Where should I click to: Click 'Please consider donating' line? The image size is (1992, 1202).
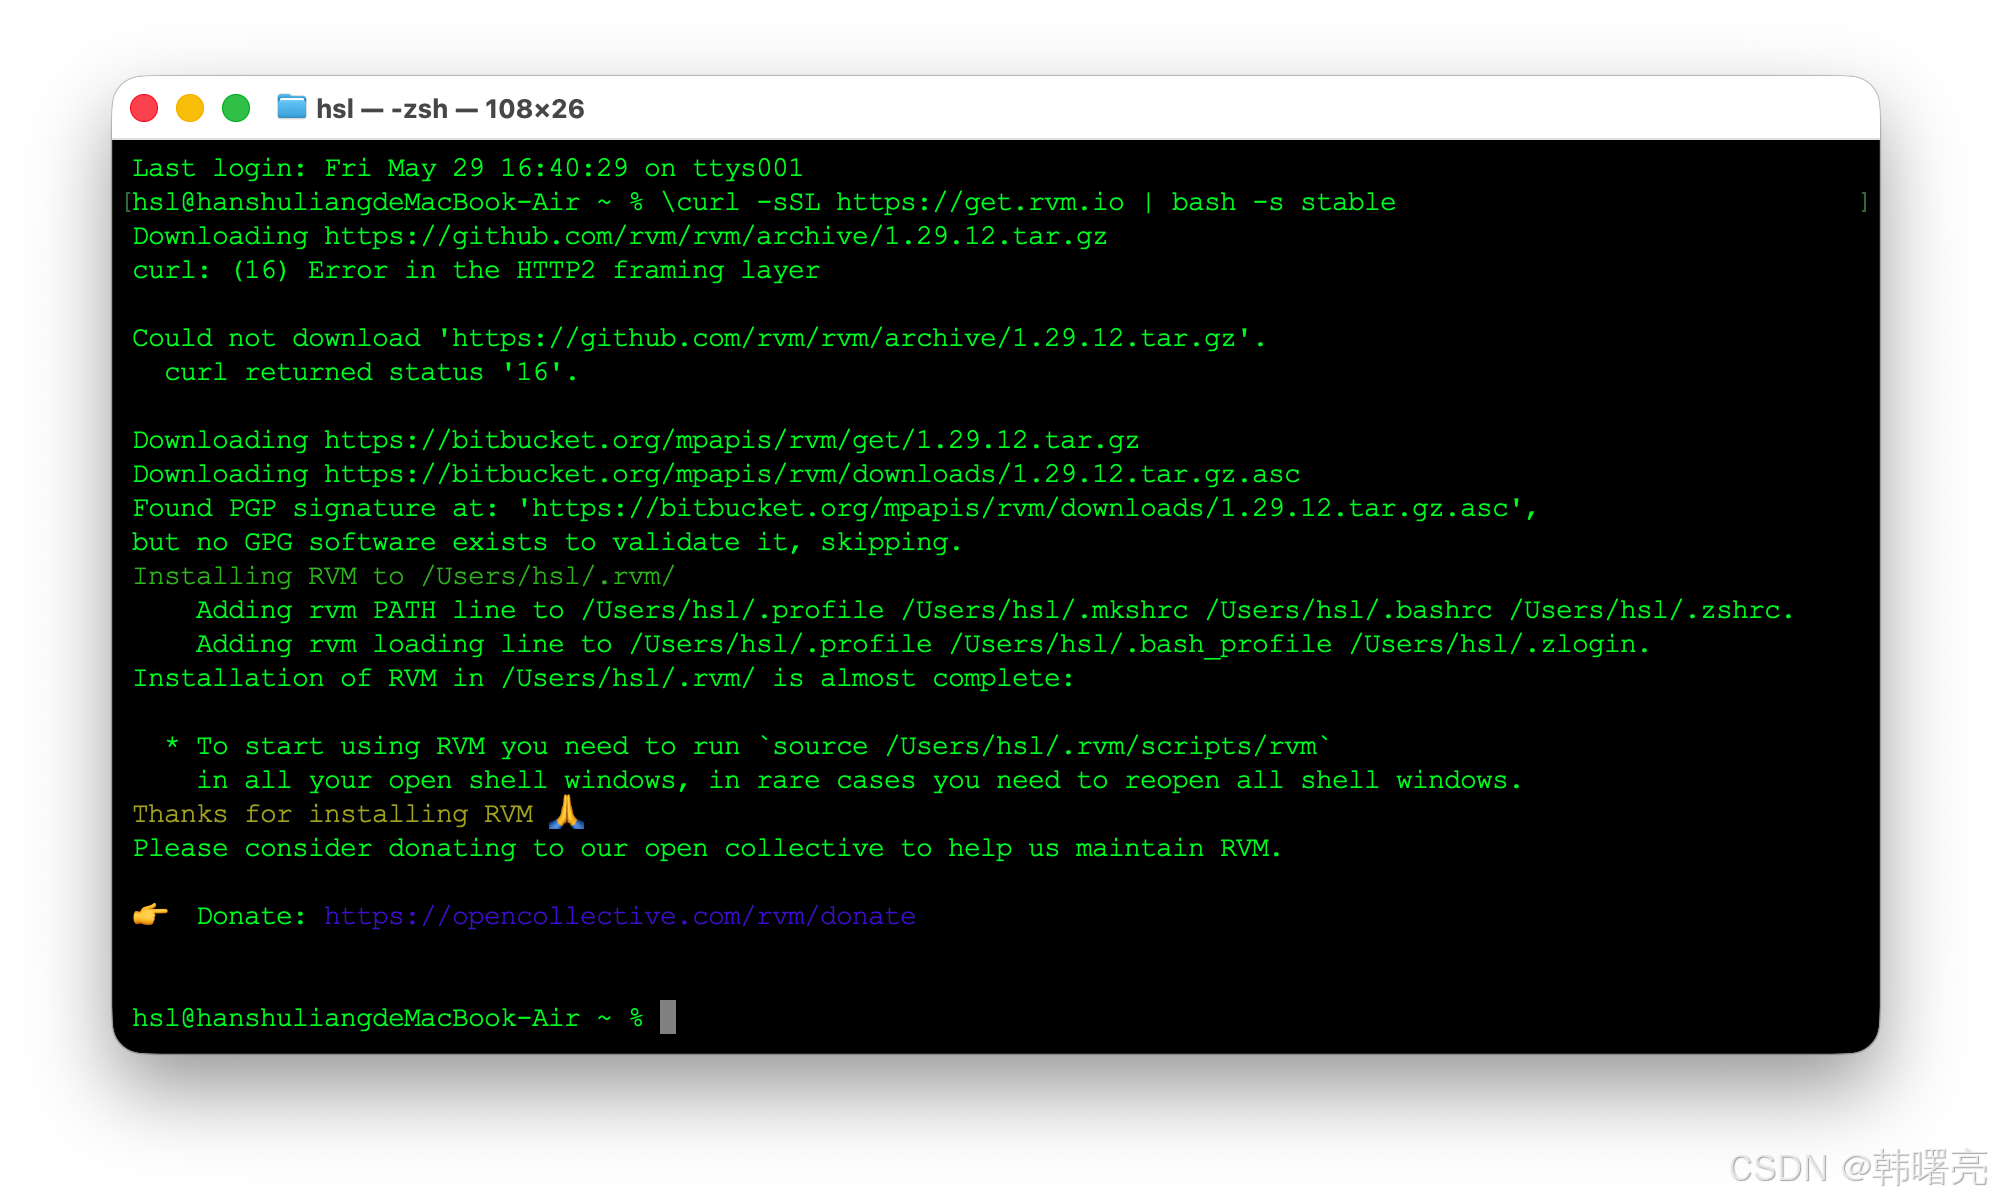[x=707, y=848]
